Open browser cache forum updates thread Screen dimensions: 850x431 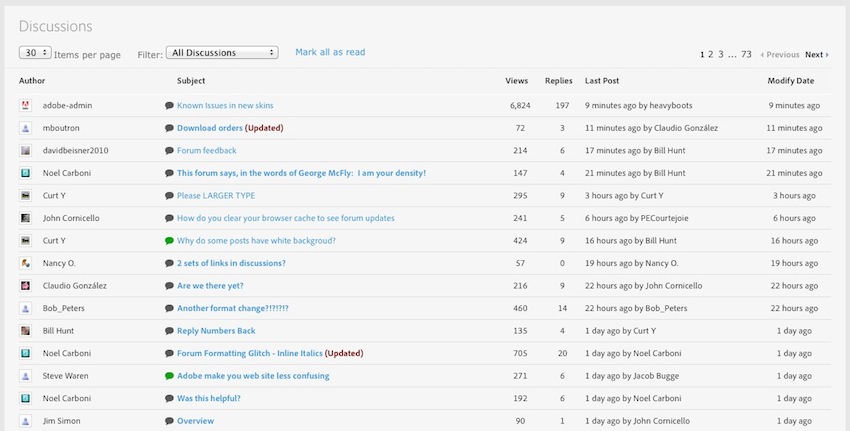[286, 218]
